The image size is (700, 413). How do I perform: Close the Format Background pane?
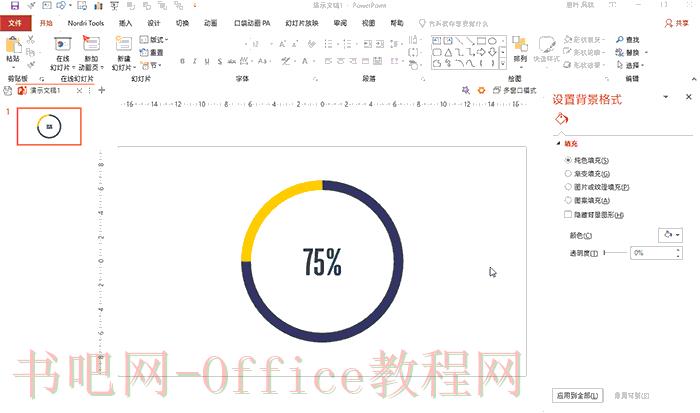pyautogui.click(x=688, y=97)
